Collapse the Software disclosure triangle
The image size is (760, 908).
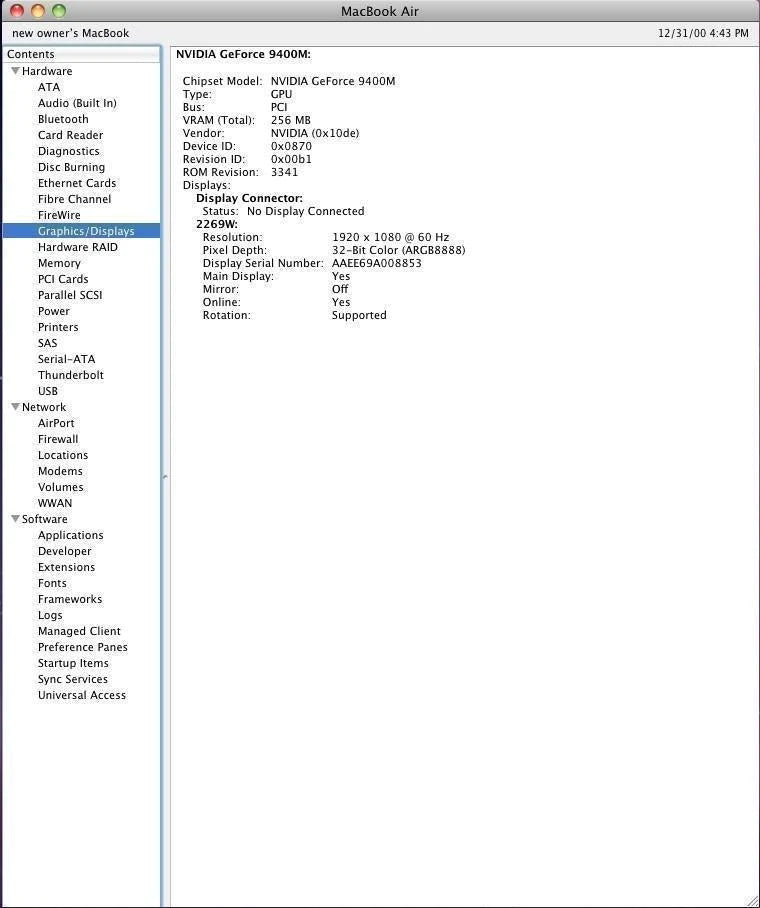[x=15, y=519]
